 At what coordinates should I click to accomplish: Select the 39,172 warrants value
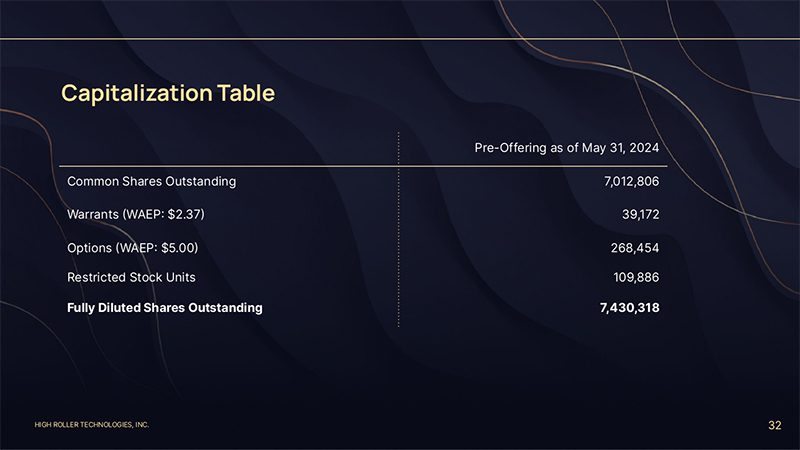(x=639, y=214)
